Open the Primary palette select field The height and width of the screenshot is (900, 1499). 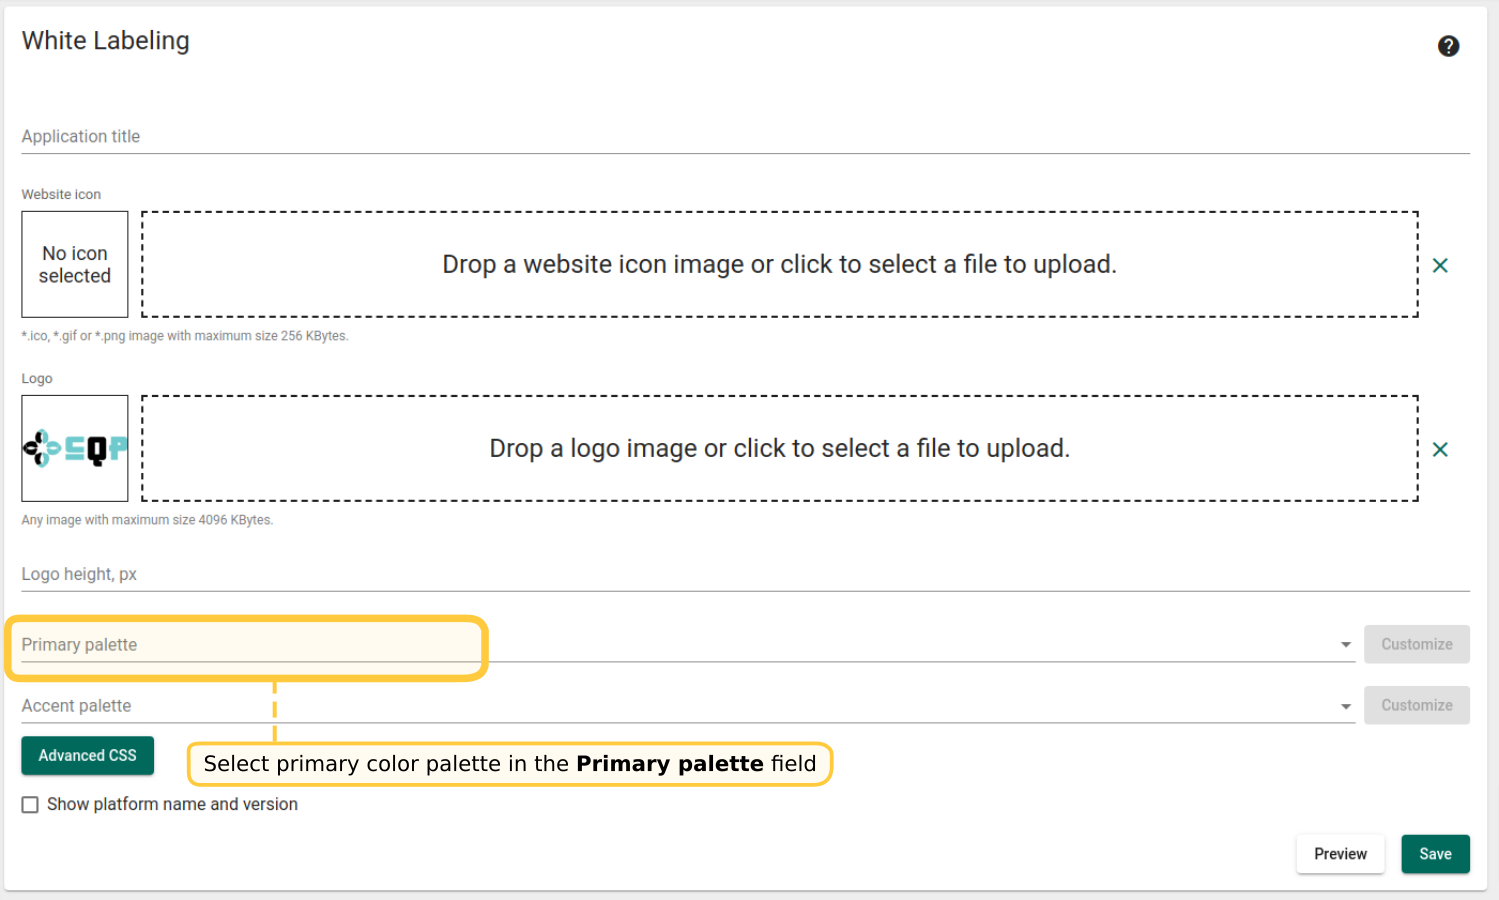tap(680, 645)
